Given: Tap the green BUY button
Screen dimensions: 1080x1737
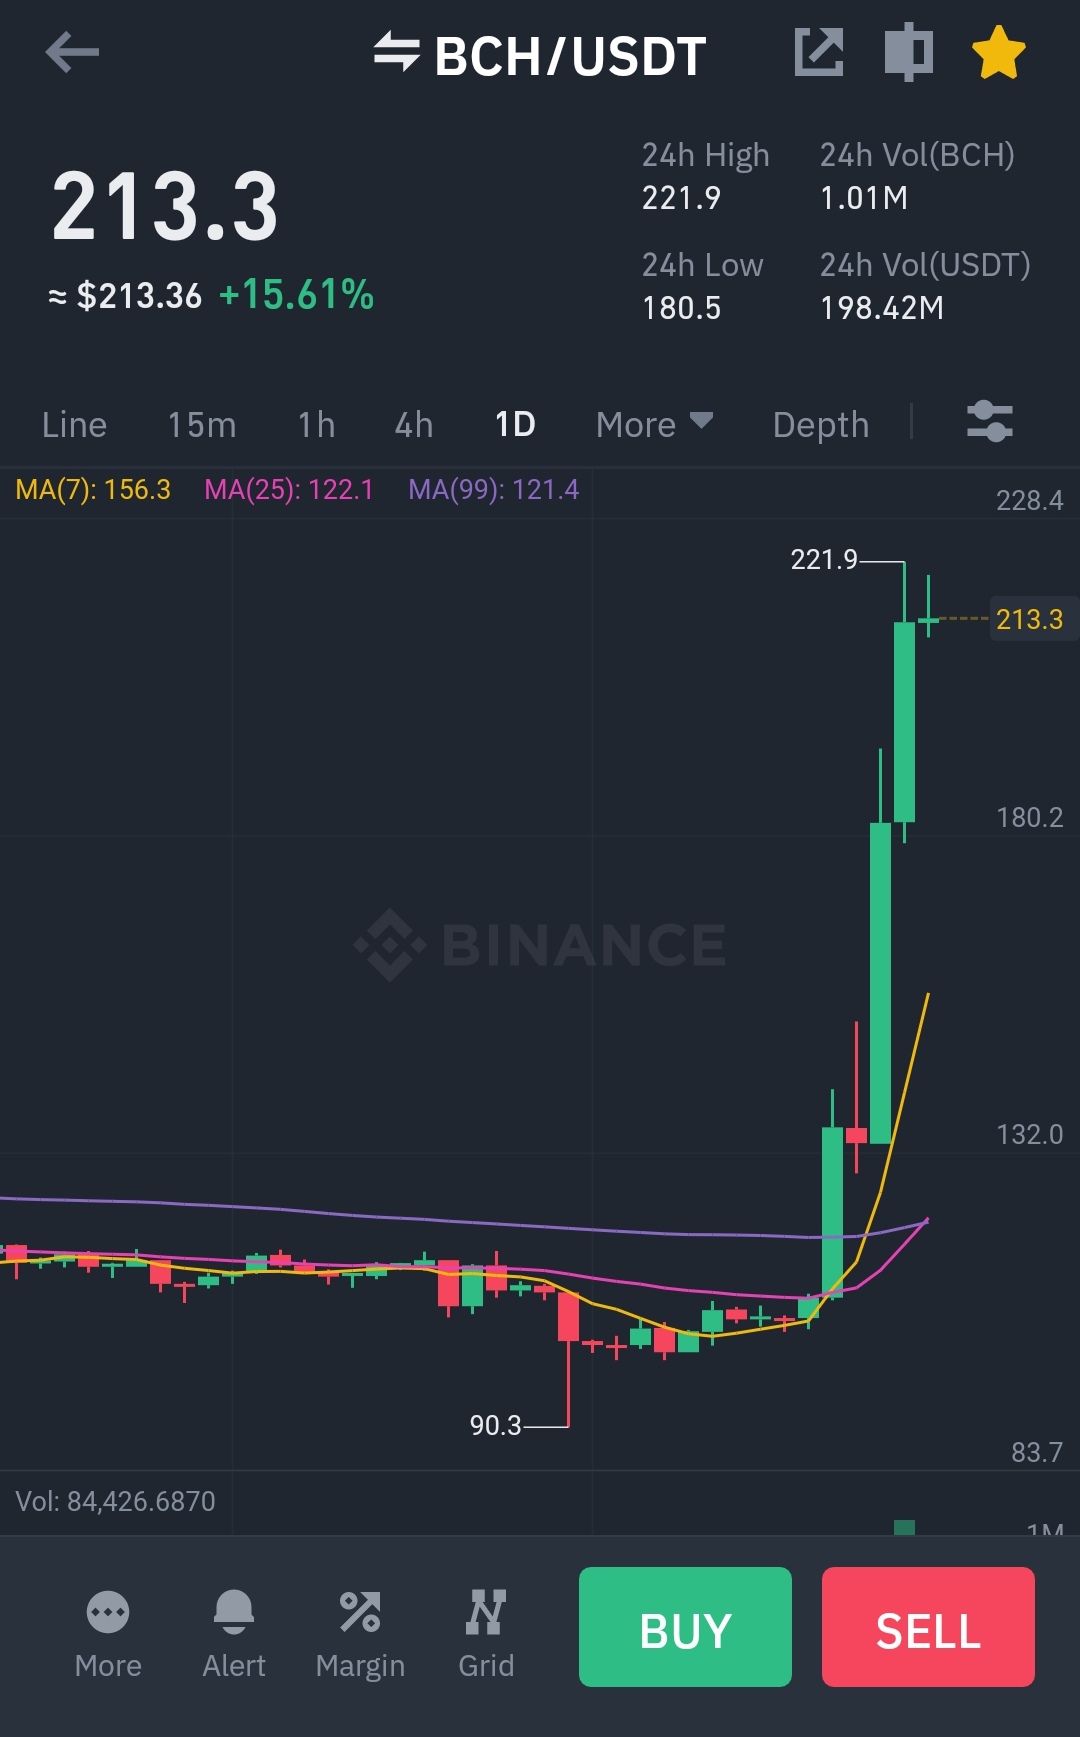Looking at the screenshot, I should click(x=685, y=1627).
